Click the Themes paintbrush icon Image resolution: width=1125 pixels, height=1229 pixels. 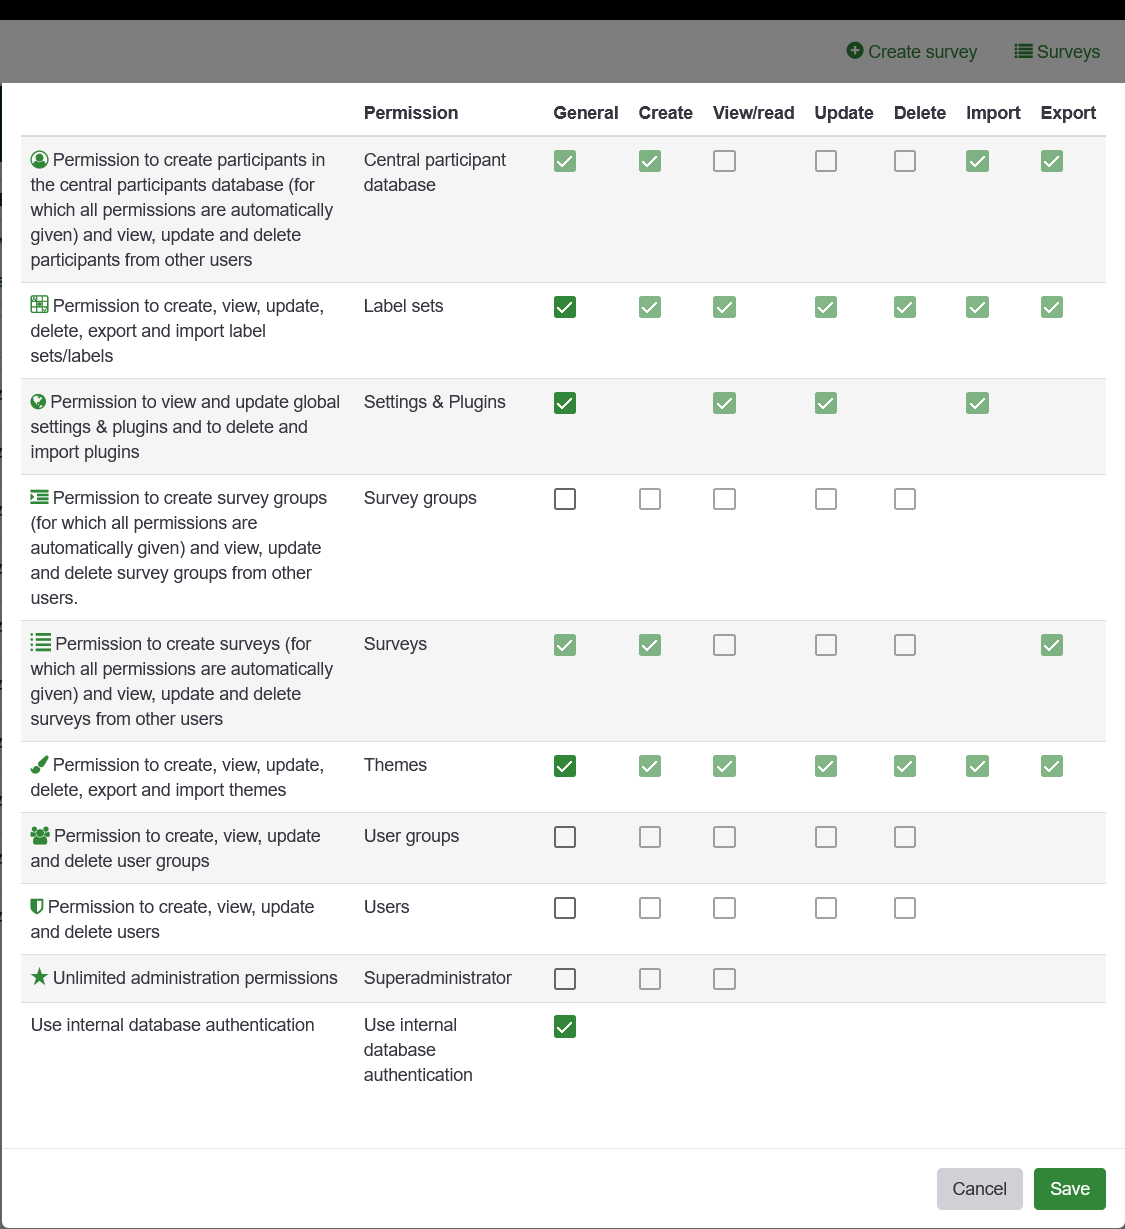[x=40, y=765]
